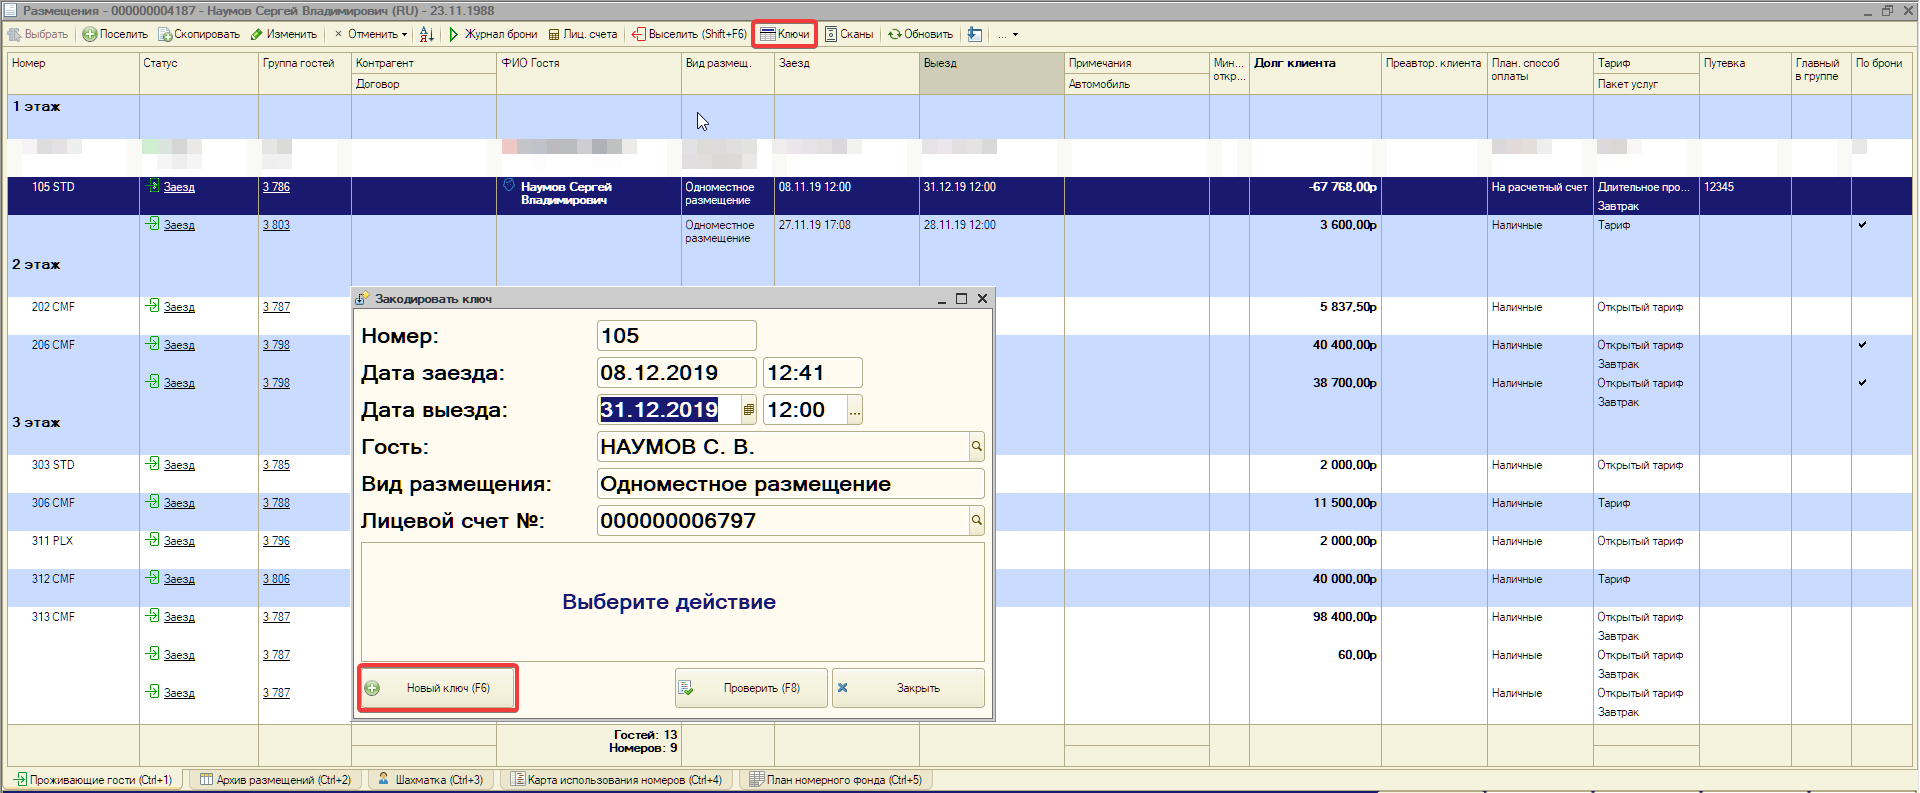Click the Закодировать ключ title bar icon

tap(363, 298)
